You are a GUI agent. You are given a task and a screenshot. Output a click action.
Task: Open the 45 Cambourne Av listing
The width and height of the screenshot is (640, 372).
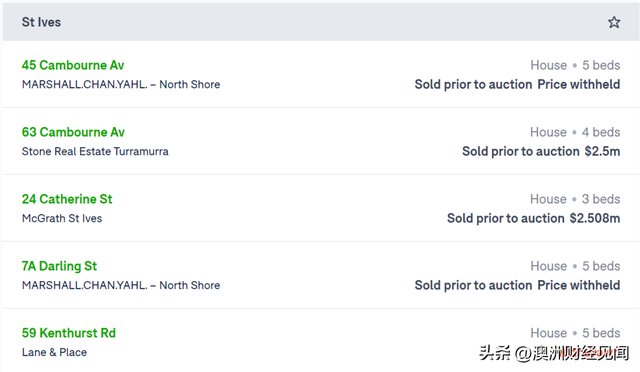(73, 65)
